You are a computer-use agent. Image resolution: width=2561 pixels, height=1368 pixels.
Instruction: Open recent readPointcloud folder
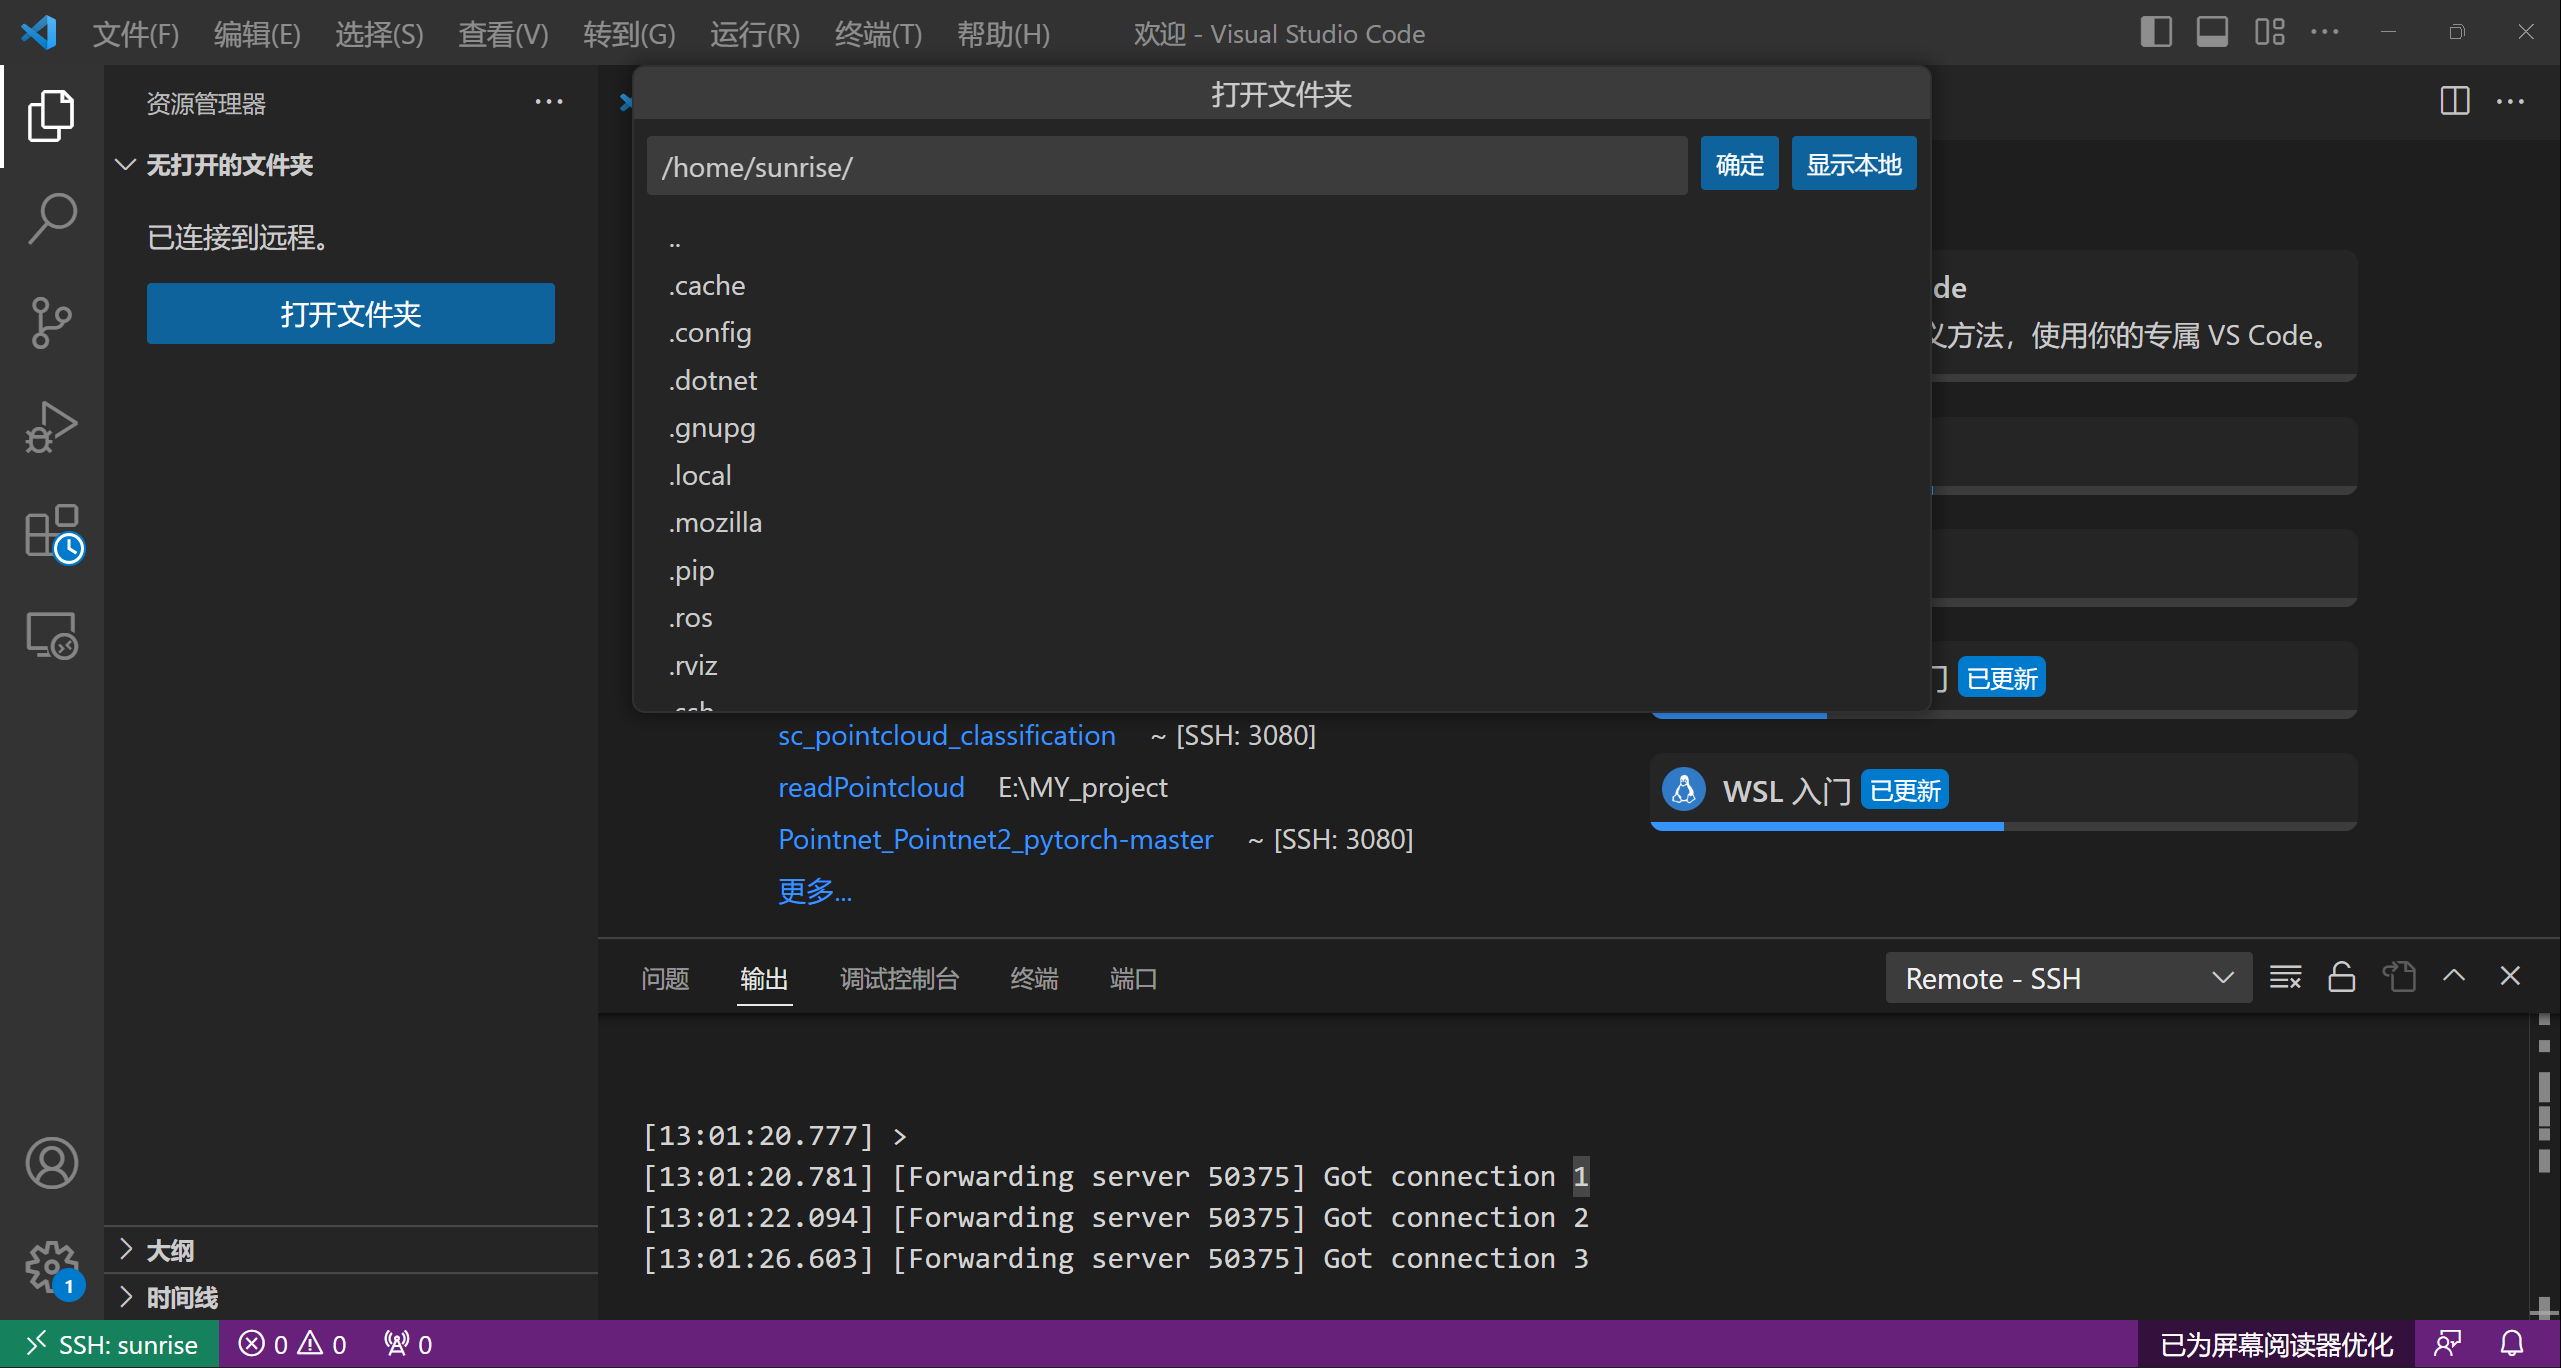(x=871, y=787)
